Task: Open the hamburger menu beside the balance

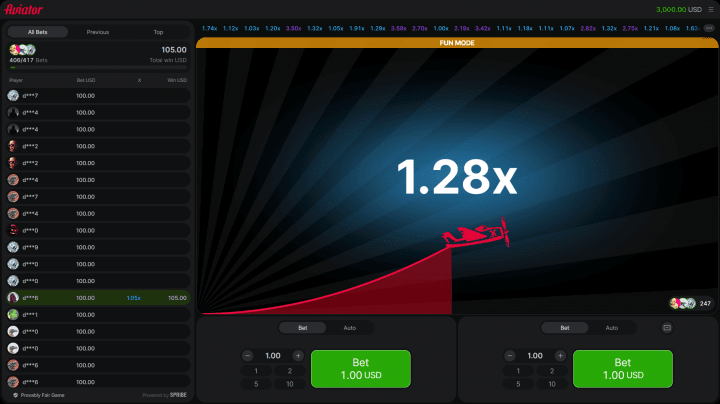Action: click(711, 10)
